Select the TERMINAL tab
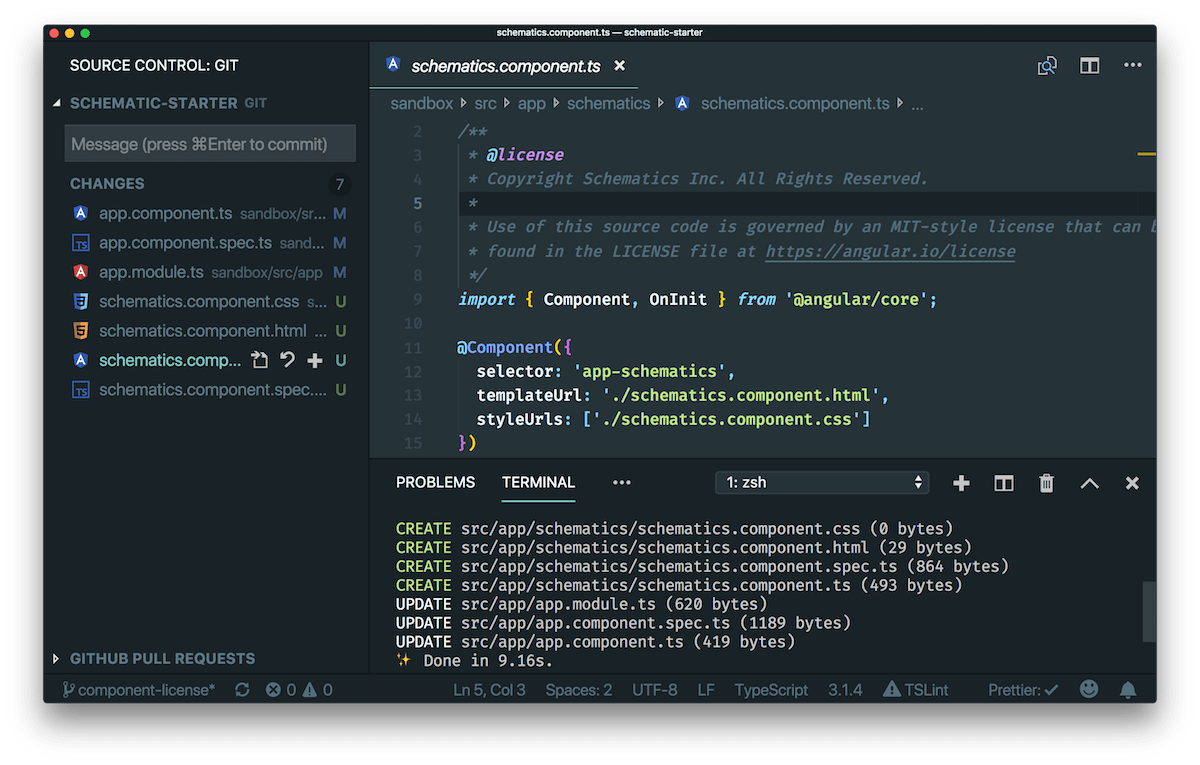 pyautogui.click(x=539, y=483)
